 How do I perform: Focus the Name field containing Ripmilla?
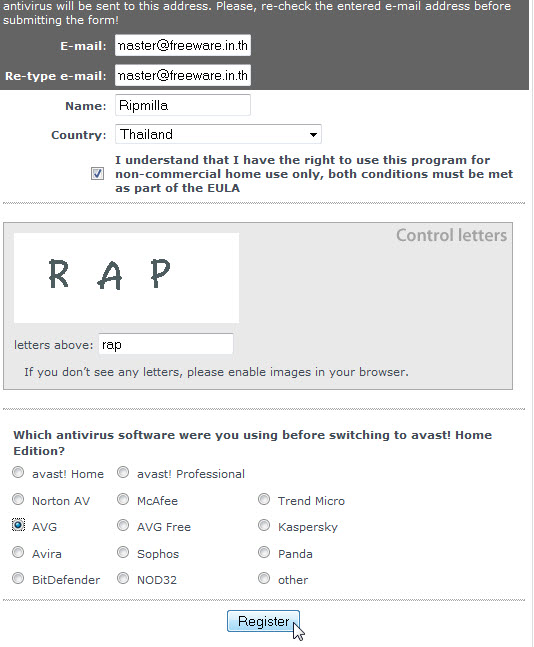click(183, 105)
